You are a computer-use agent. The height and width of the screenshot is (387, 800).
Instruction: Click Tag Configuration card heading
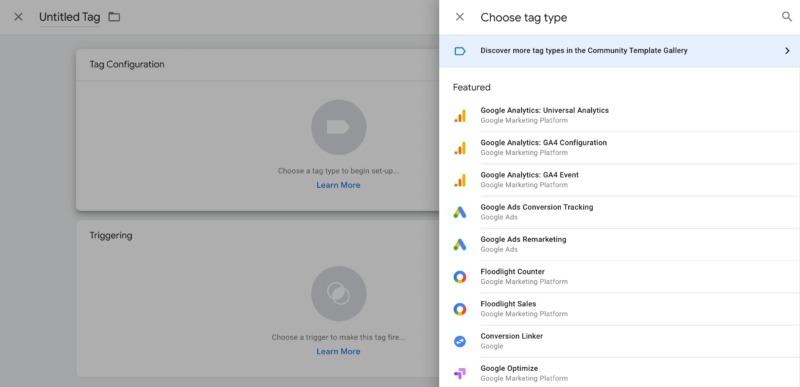pyautogui.click(x=127, y=65)
